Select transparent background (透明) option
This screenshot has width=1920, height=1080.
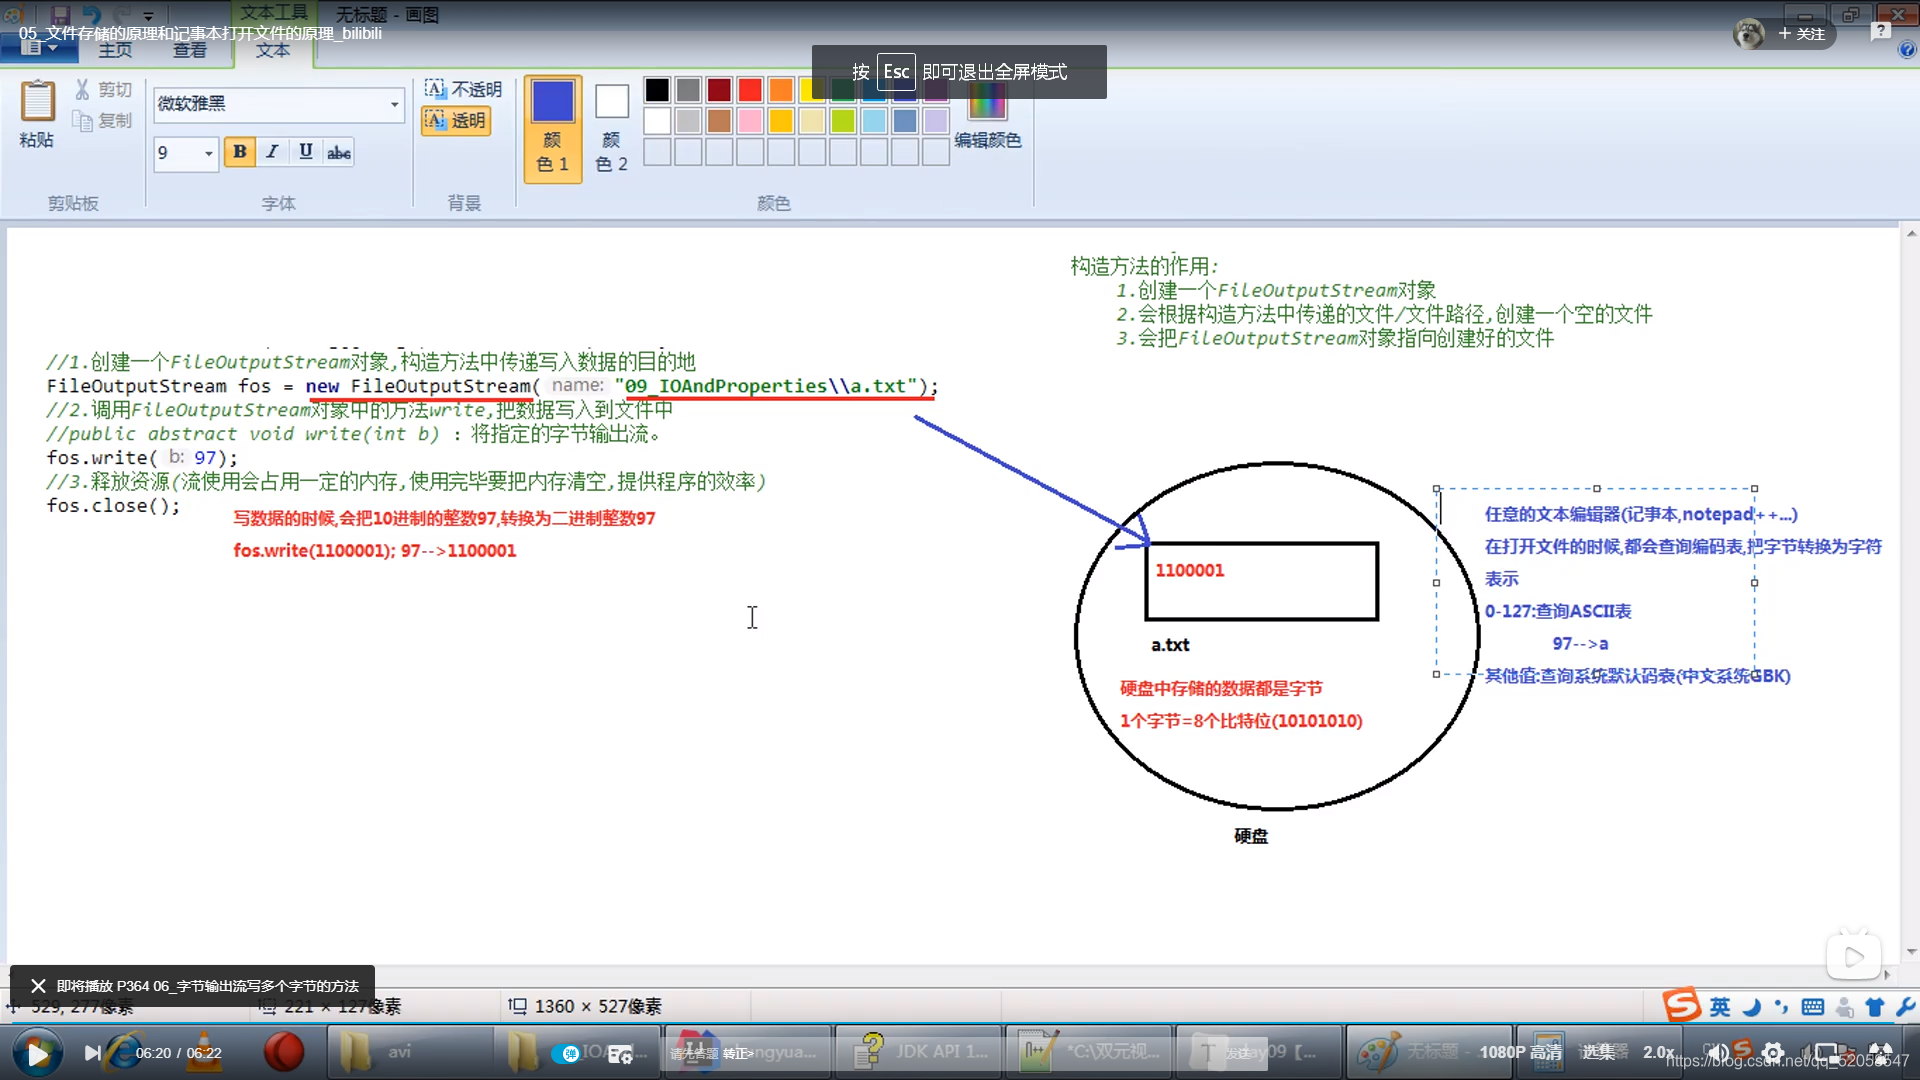tap(456, 121)
